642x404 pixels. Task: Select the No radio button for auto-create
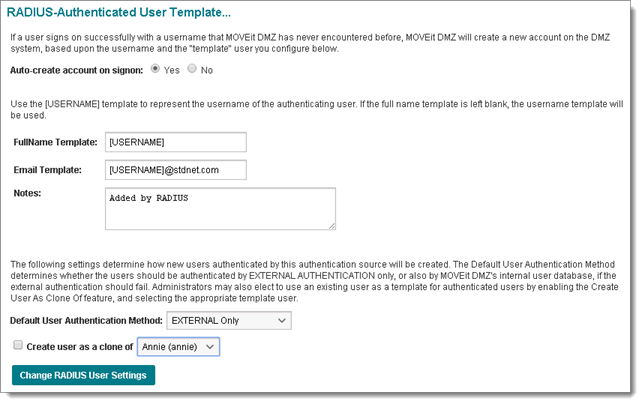click(x=192, y=70)
